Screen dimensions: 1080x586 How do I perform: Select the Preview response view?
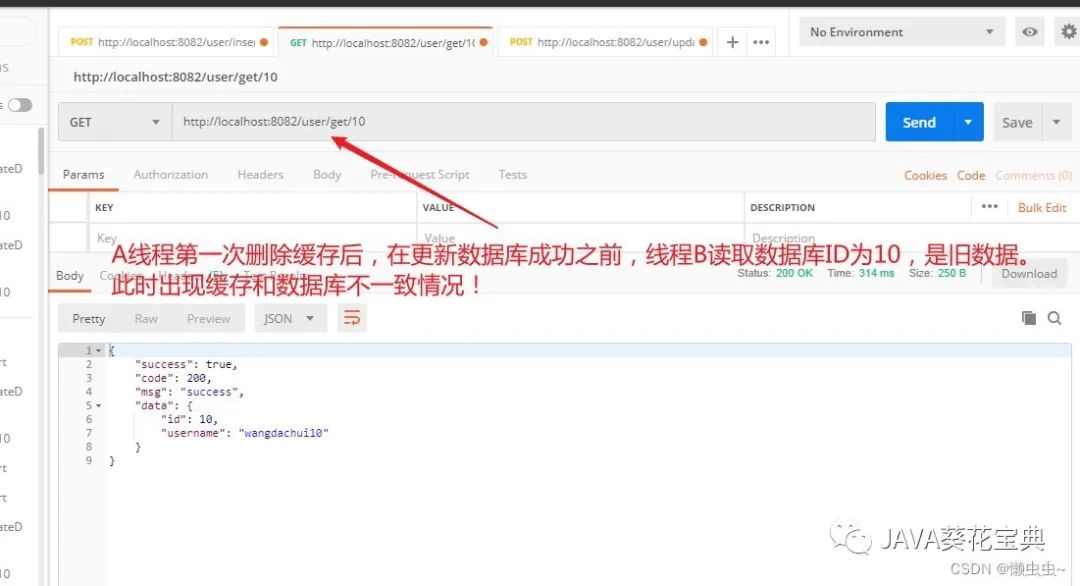click(x=209, y=318)
